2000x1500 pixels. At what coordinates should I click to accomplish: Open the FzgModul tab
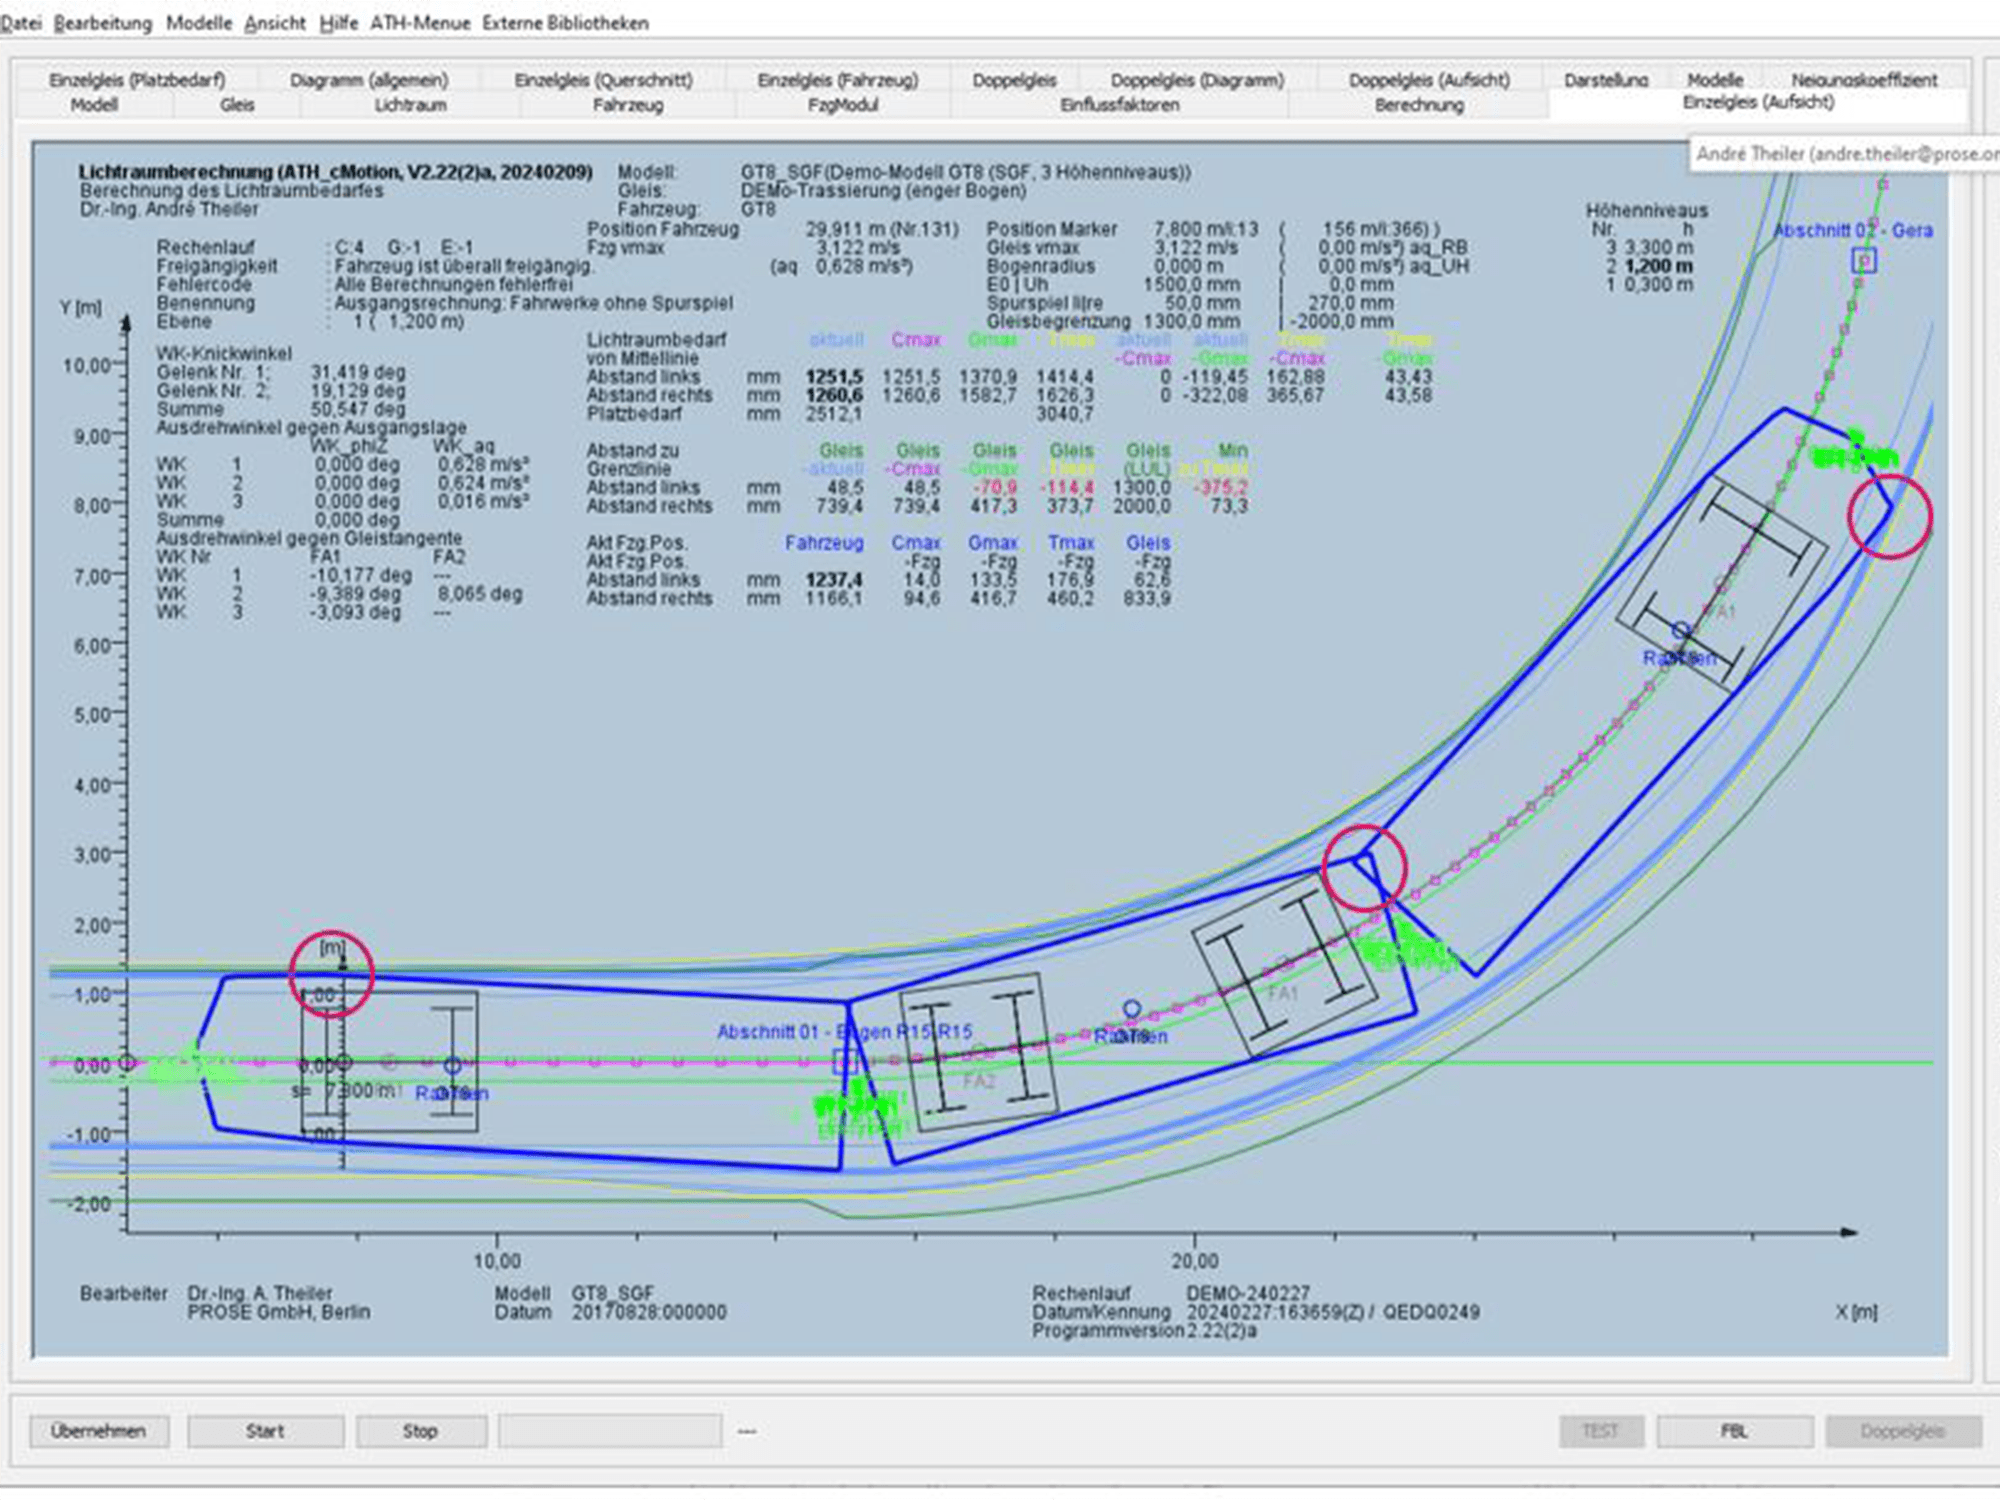click(x=843, y=105)
